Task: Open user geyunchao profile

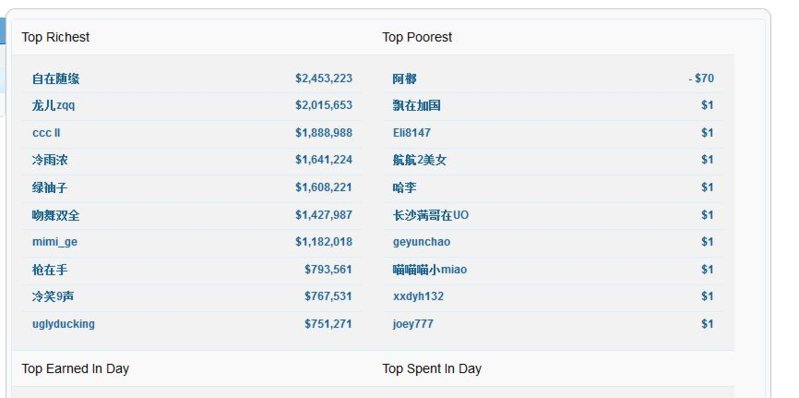Action: (421, 242)
